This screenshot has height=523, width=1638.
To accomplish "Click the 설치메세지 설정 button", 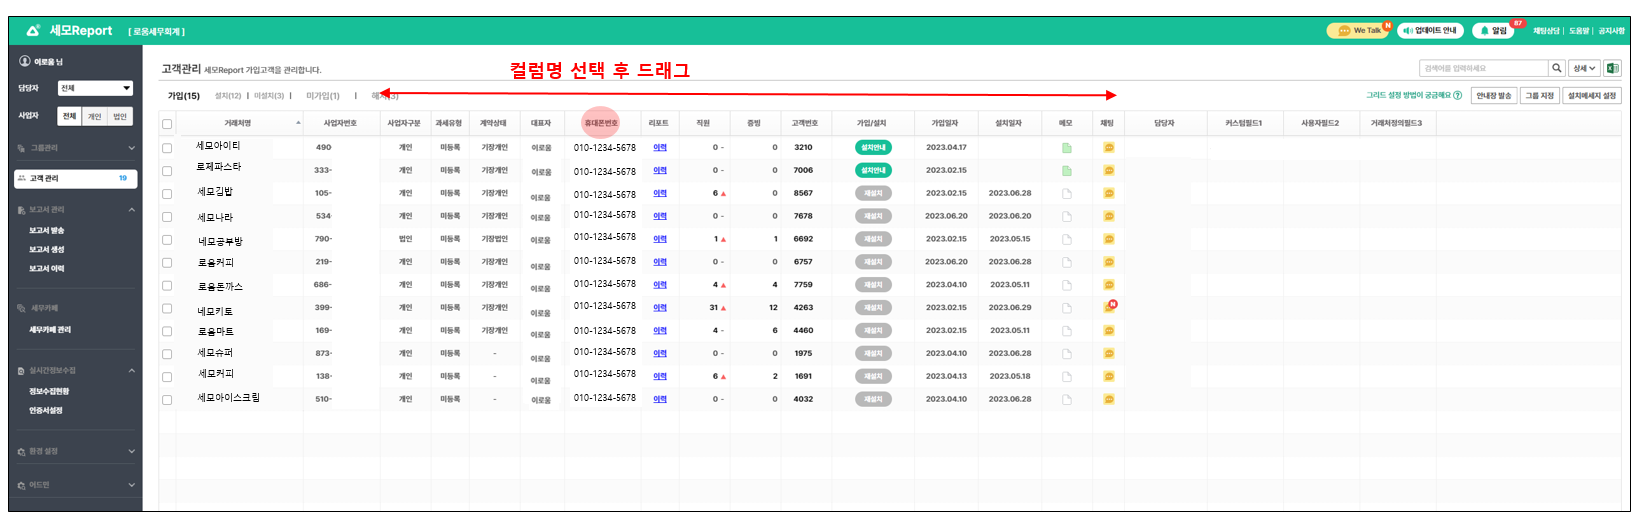I will click(x=1591, y=96).
